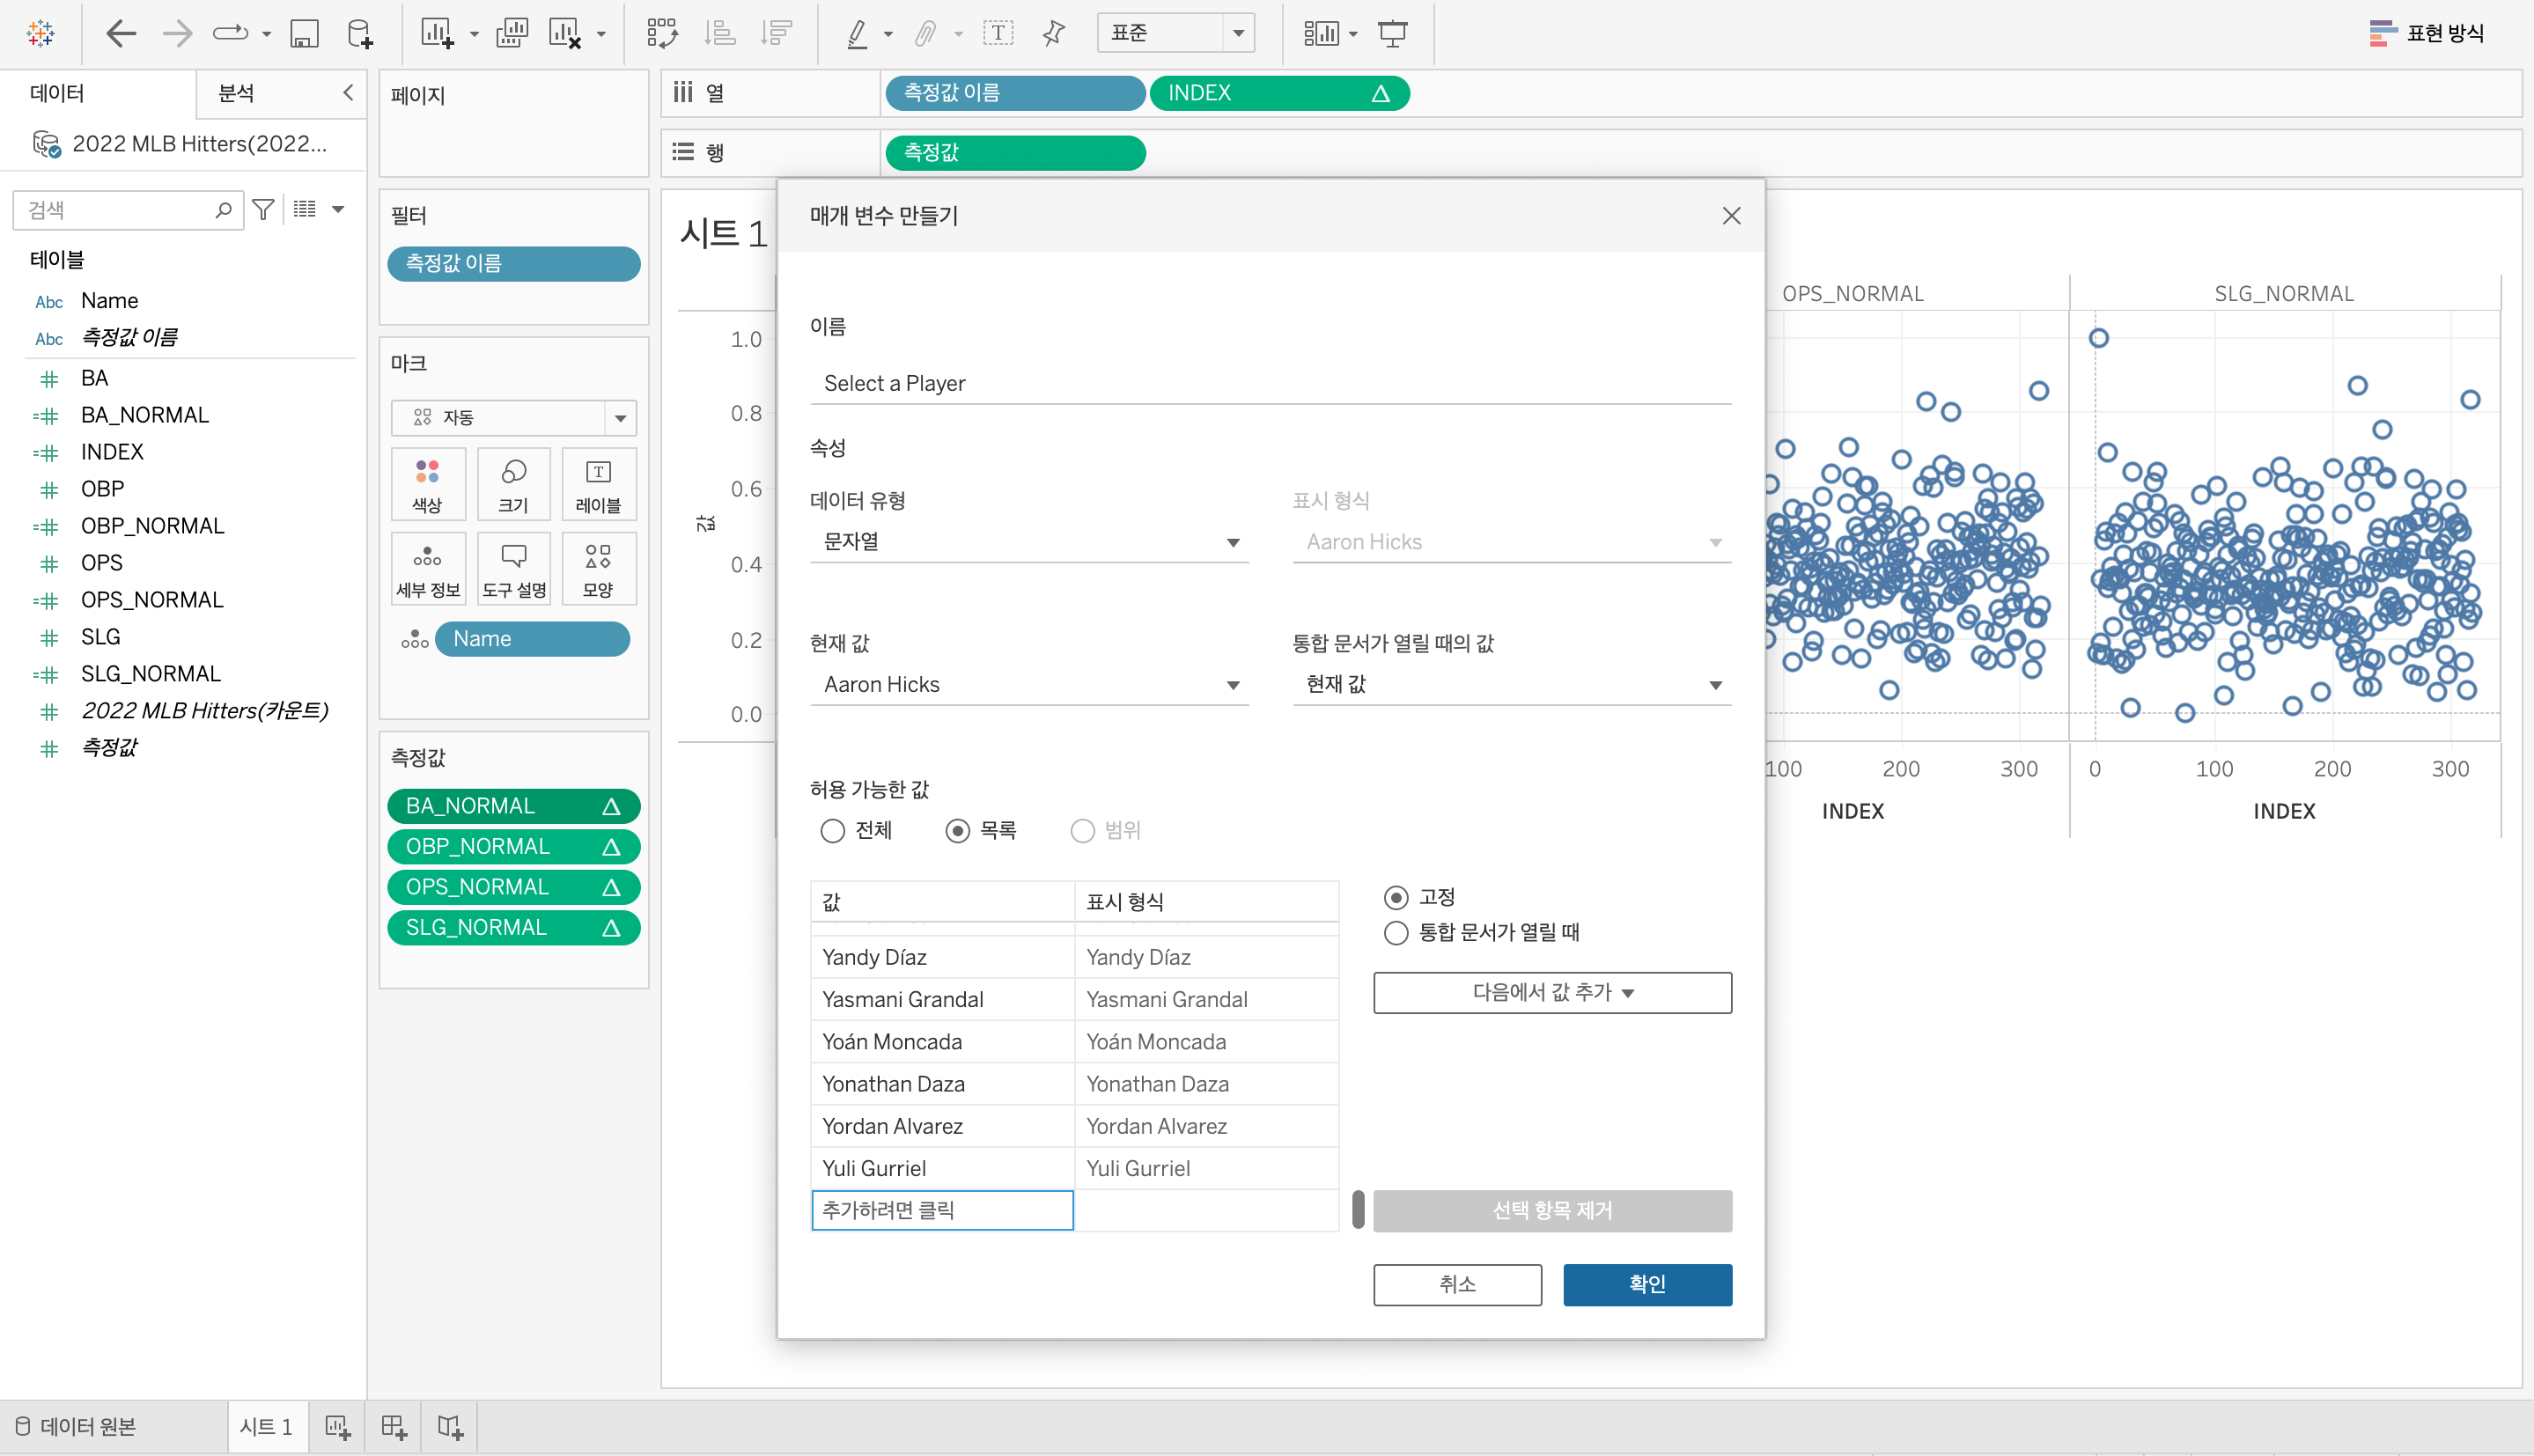Click the group members paperclip icon
Viewport: 2534px width, 1456px height.
(x=926, y=34)
